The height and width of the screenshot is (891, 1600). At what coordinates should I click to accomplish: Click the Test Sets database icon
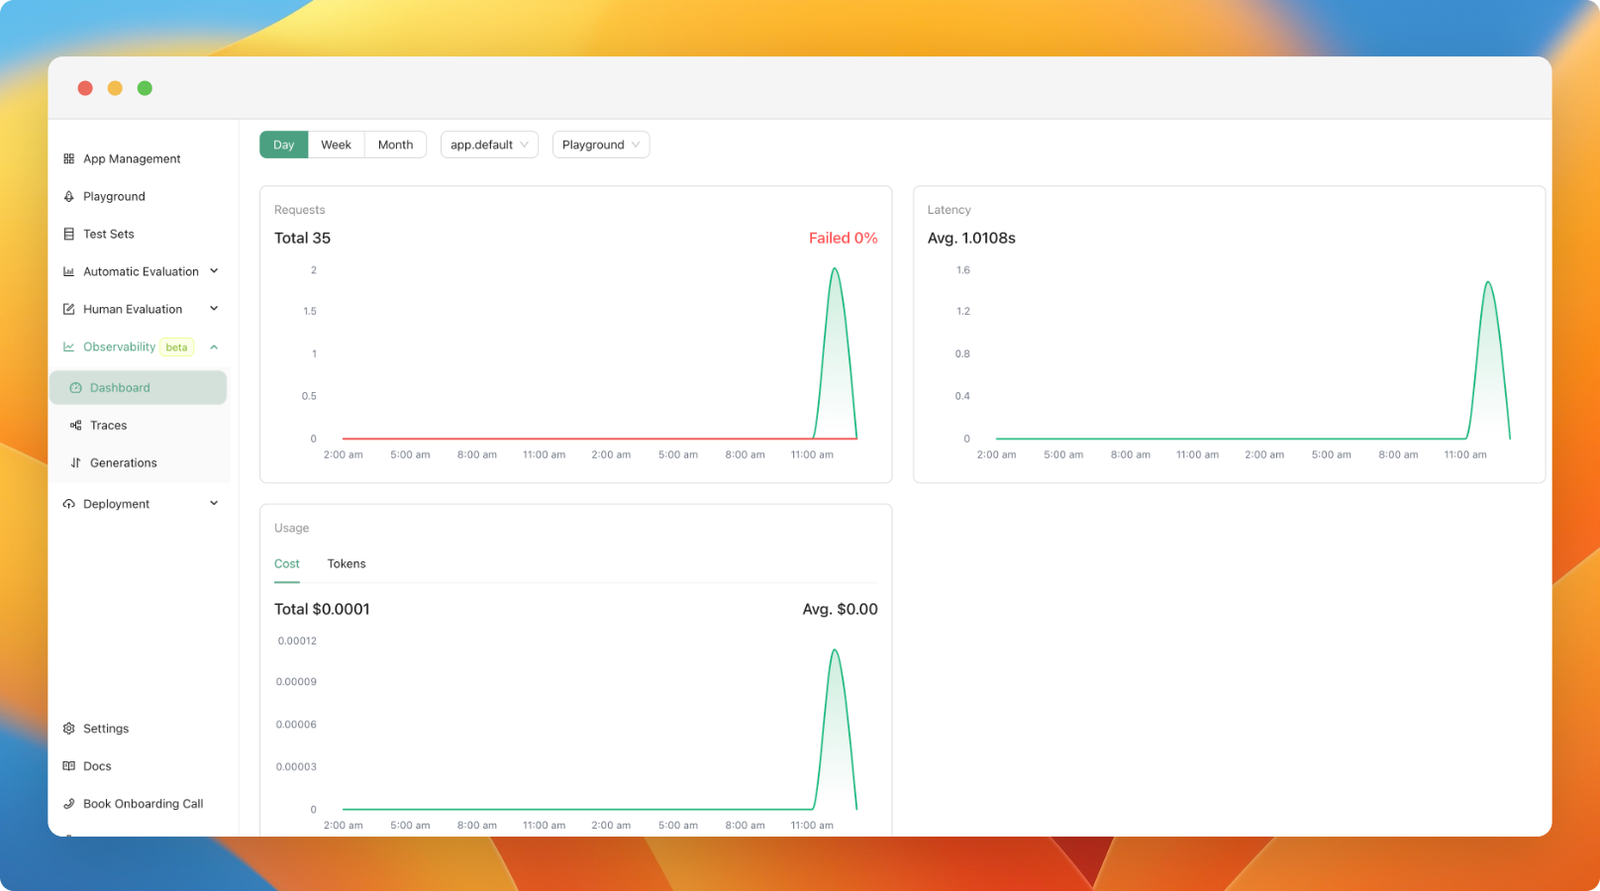click(69, 234)
